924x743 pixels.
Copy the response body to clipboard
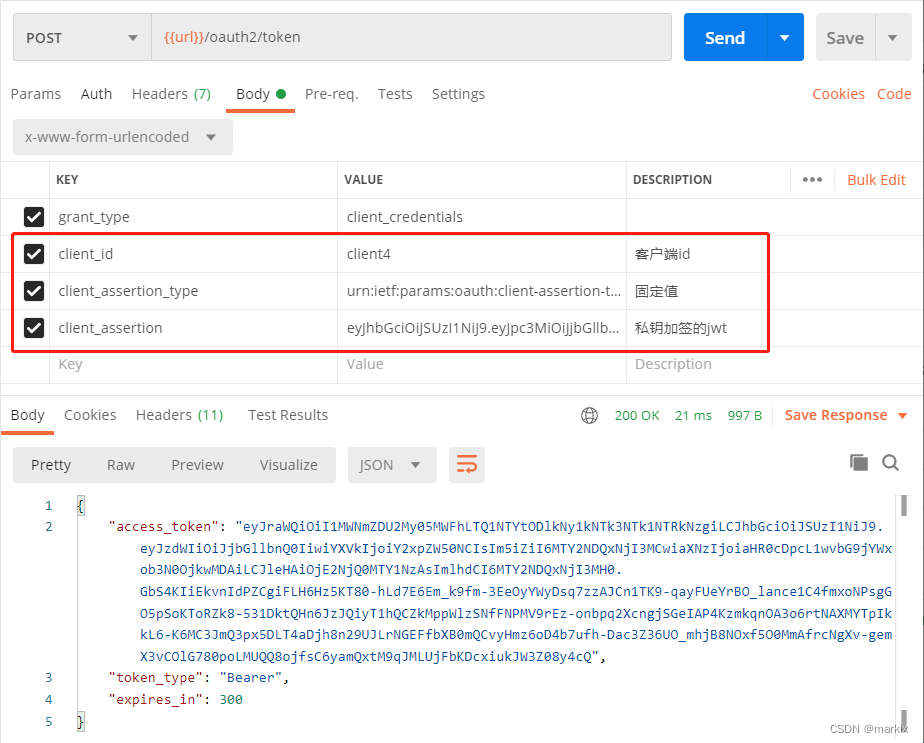click(858, 462)
